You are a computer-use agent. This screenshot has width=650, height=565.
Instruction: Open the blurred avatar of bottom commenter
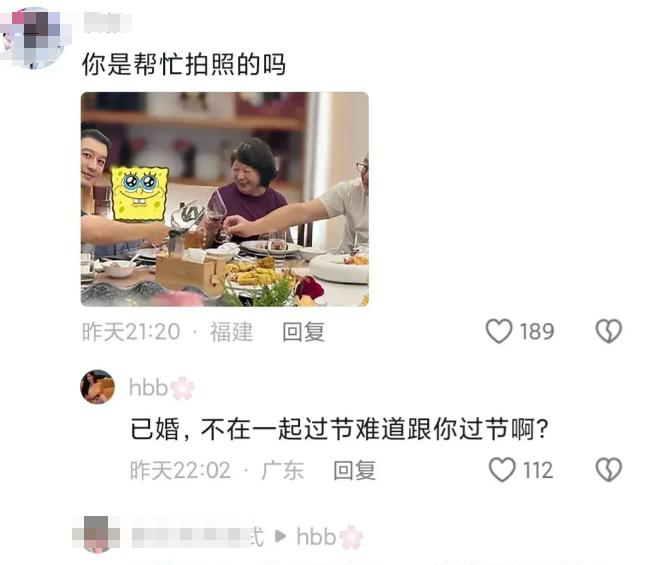coord(97,534)
